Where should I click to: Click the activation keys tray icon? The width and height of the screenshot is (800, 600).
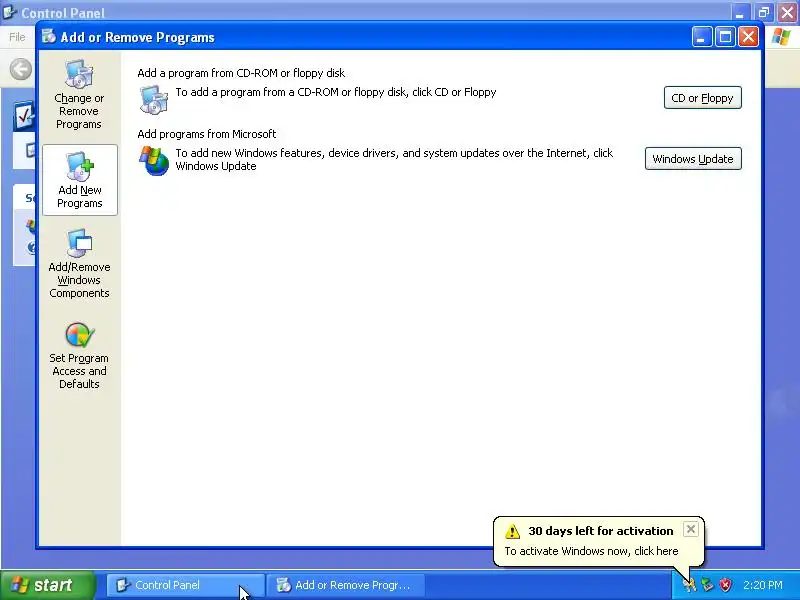click(689, 585)
